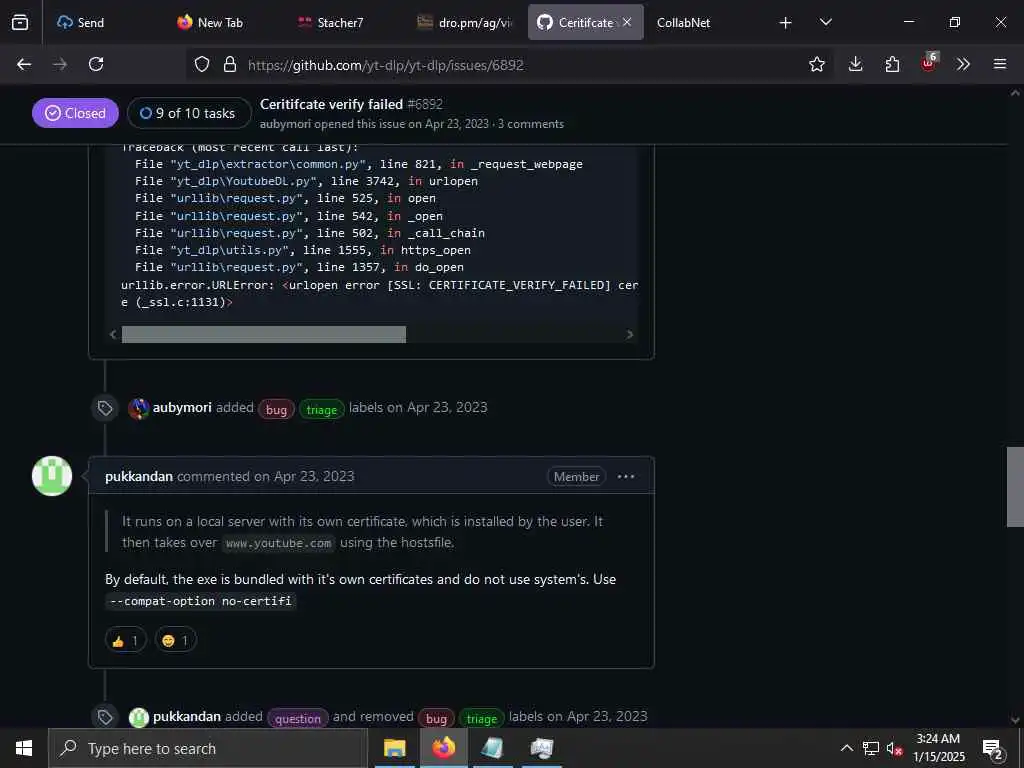
Task: Show site security padlock info
Action: coord(229,64)
